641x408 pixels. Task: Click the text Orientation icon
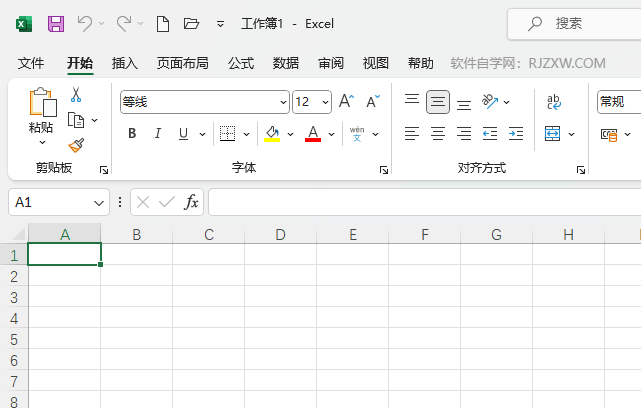[490, 101]
